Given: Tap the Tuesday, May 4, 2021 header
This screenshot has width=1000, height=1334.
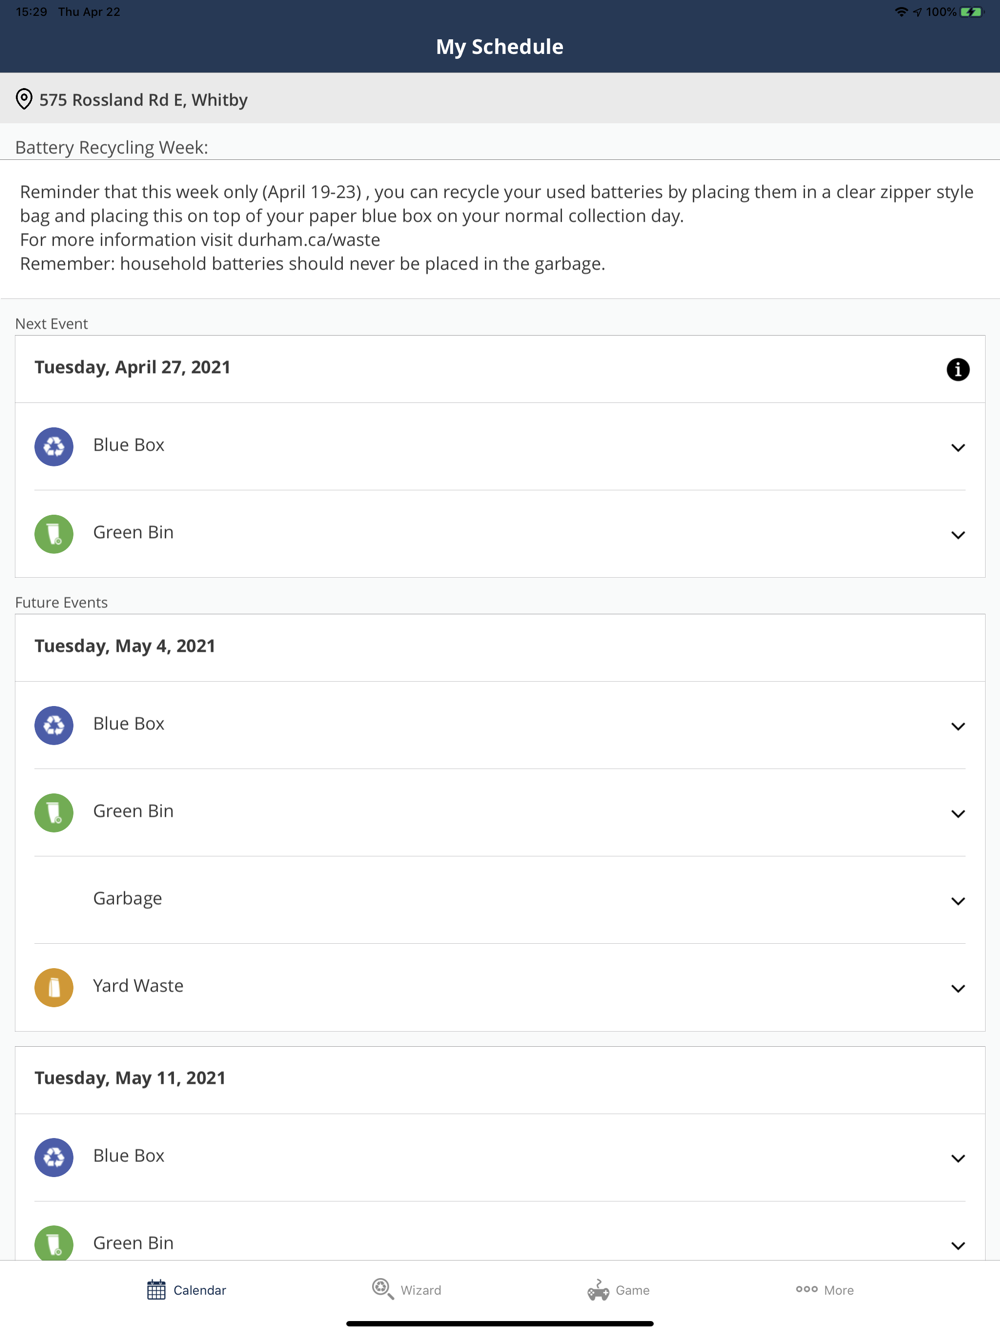Looking at the screenshot, I should point(125,646).
